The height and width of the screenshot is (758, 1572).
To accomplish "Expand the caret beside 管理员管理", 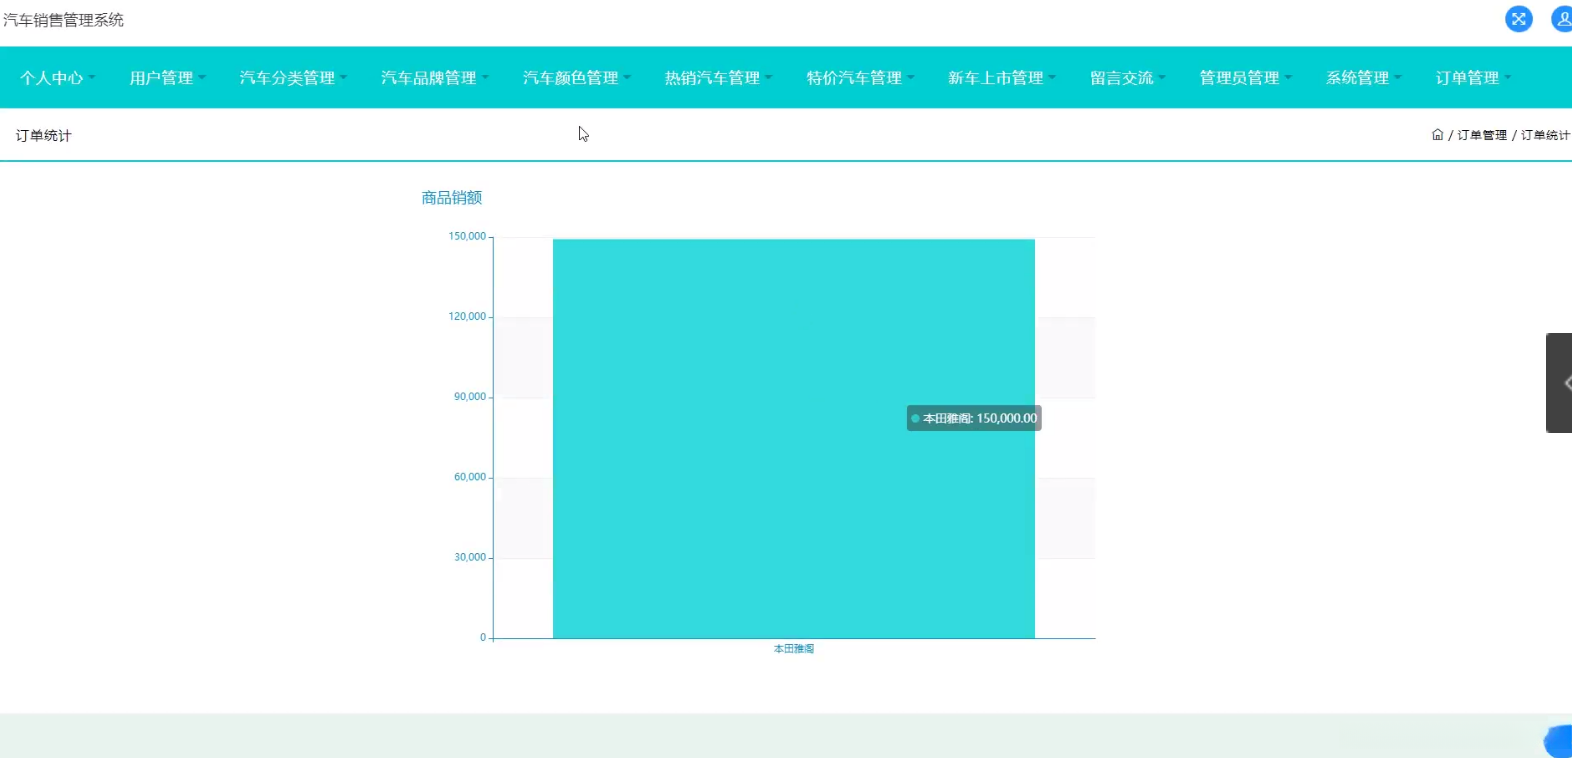I will pyautogui.click(x=1289, y=77).
